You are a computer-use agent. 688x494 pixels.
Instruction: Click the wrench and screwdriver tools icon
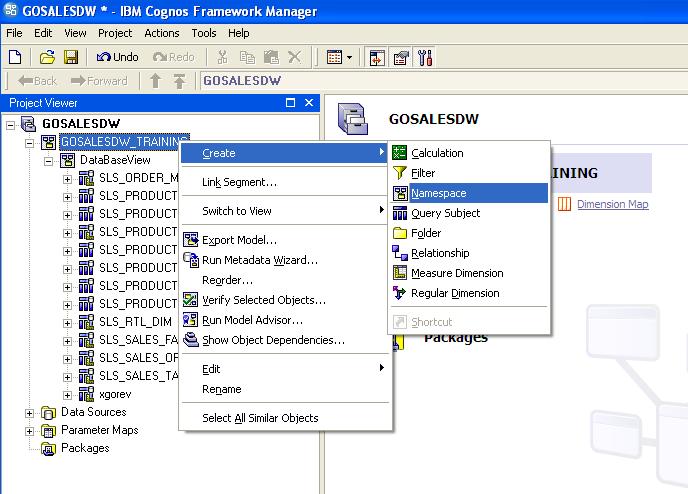[425, 57]
